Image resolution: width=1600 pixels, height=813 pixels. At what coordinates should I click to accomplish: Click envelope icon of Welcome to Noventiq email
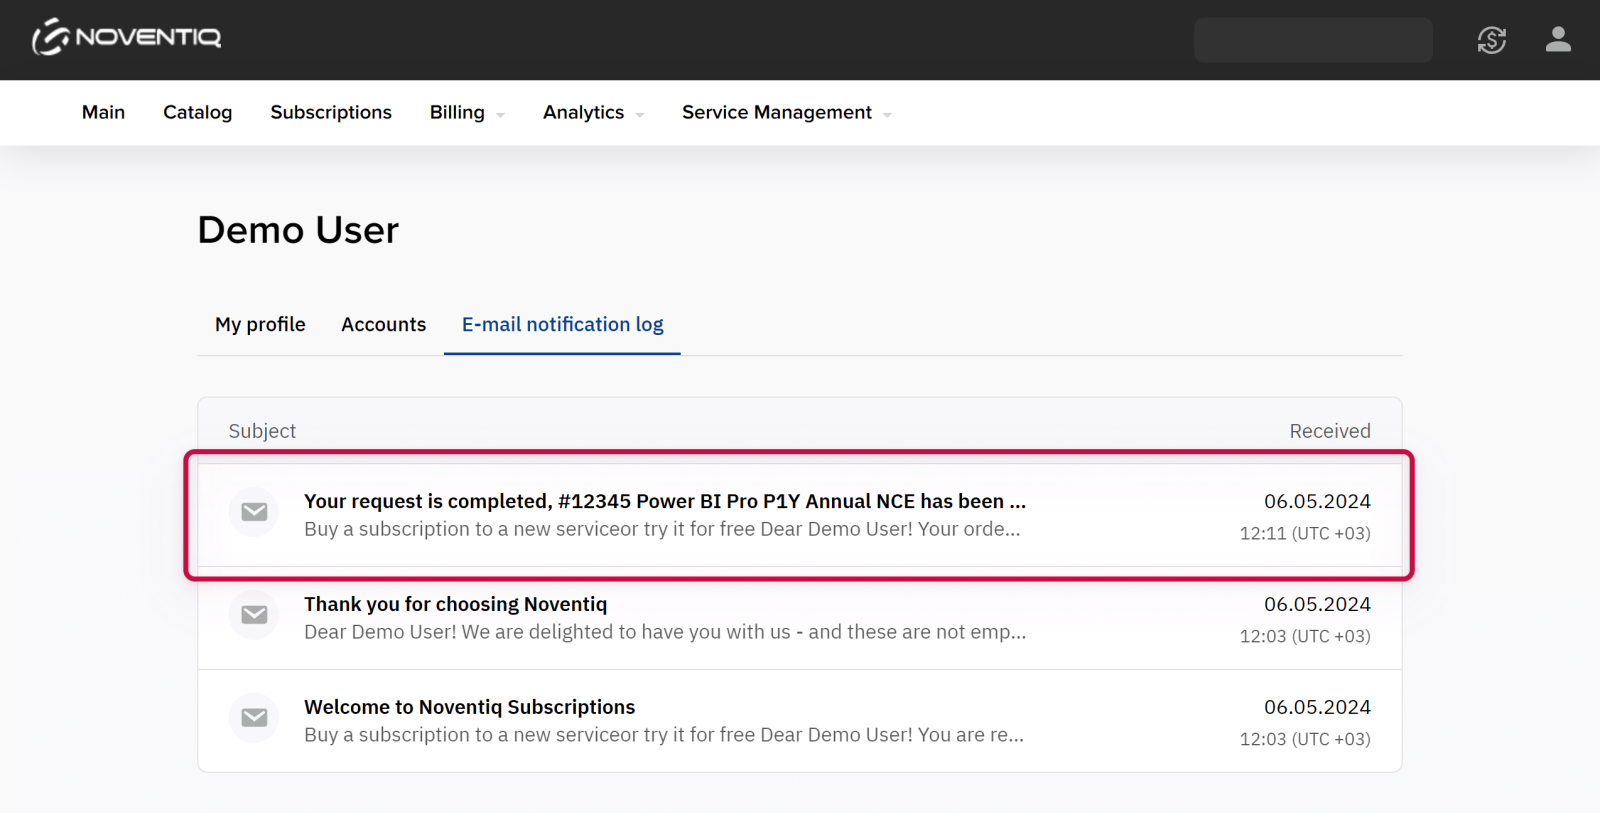(x=254, y=718)
